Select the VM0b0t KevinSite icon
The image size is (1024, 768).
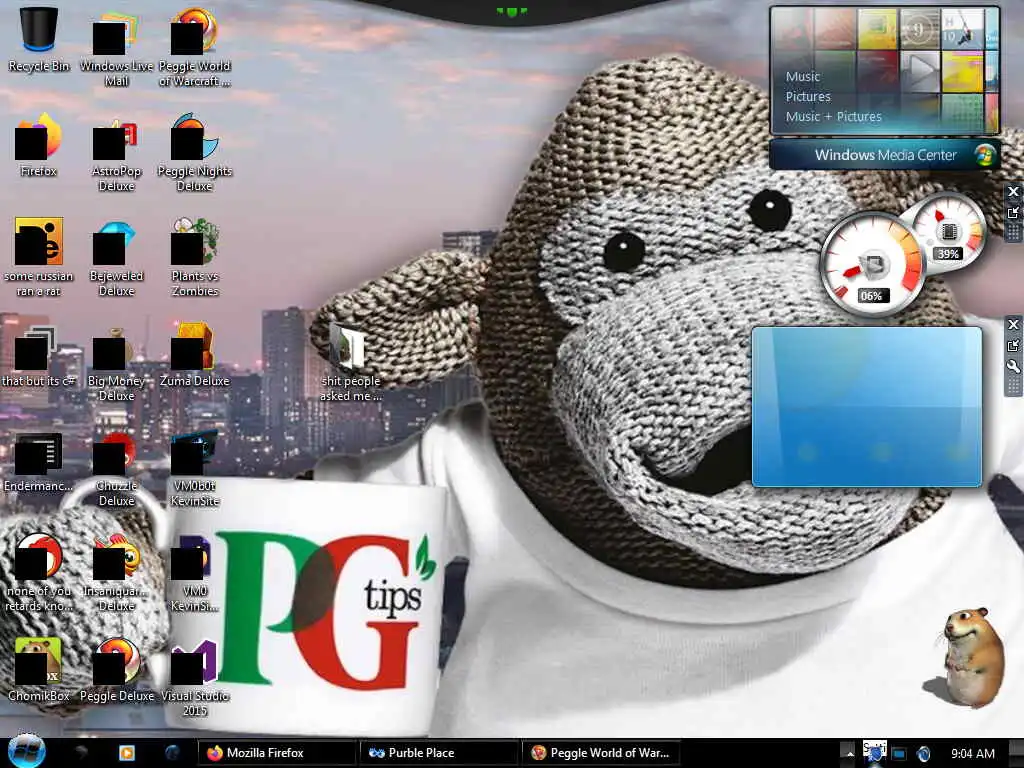[195, 467]
